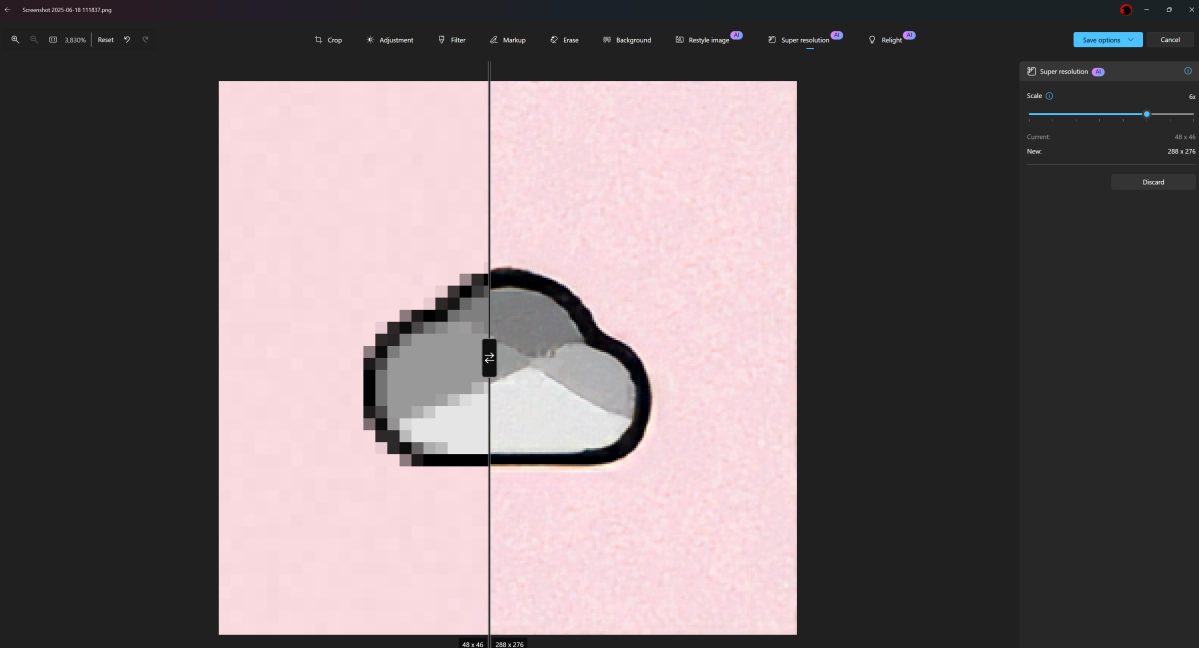Open the Save options dropdown
The height and width of the screenshot is (648, 1199).
click(1108, 40)
